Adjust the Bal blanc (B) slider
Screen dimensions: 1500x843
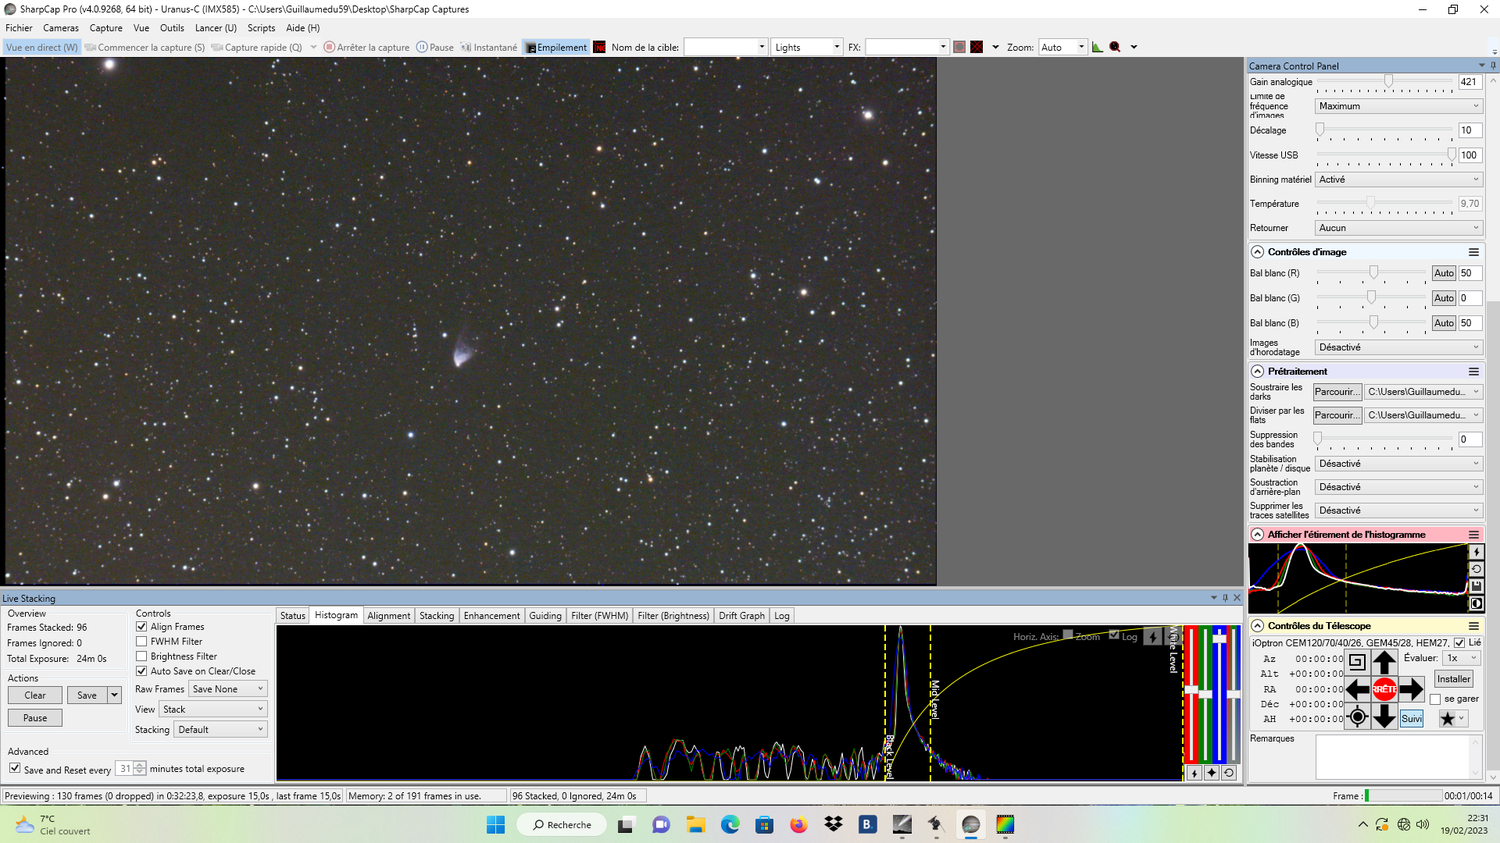[x=1374, y=322]
